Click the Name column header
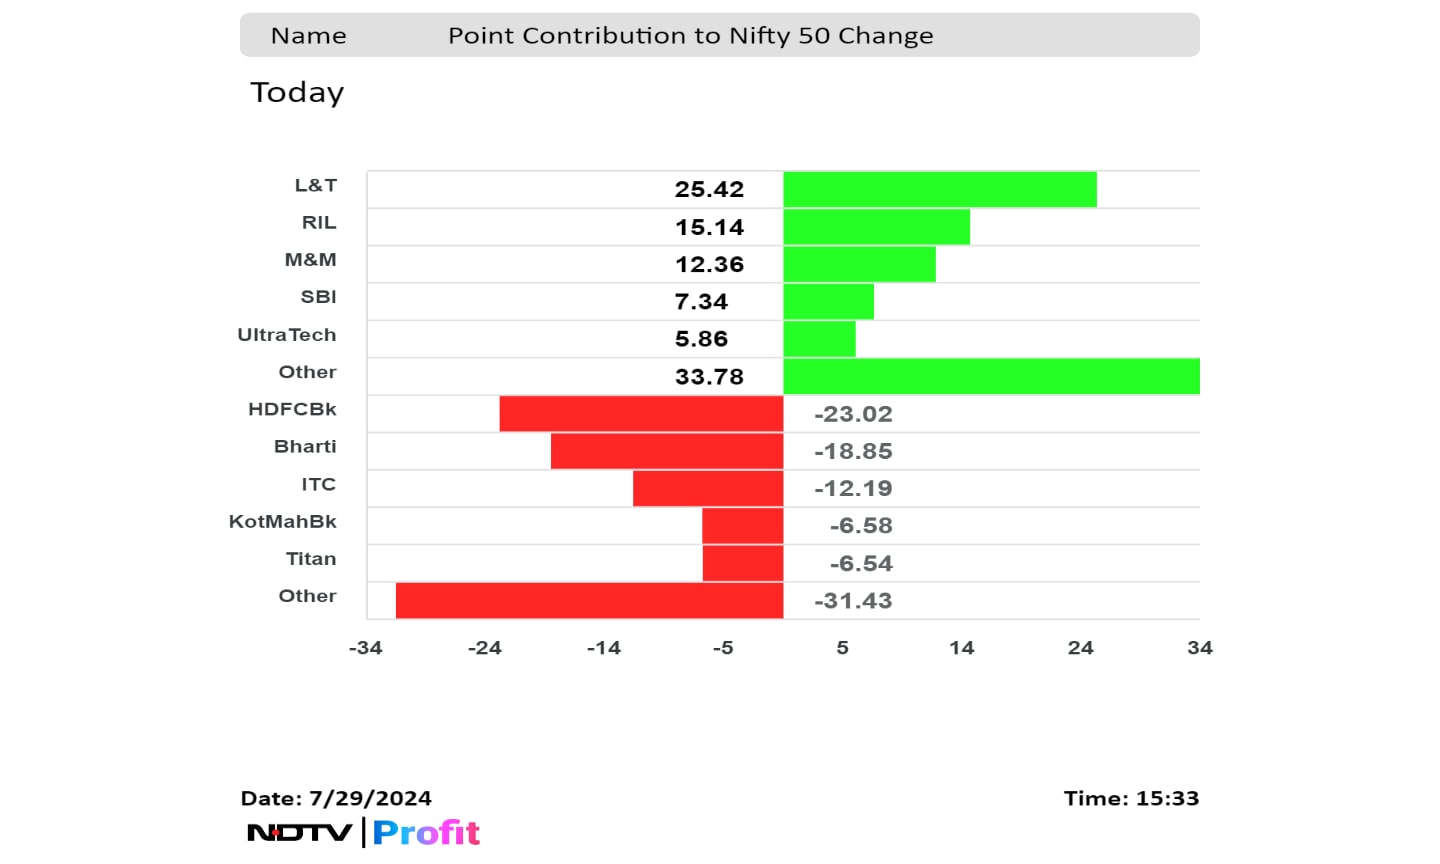This screenshot has height=864, width=1440. coord(309,36)
